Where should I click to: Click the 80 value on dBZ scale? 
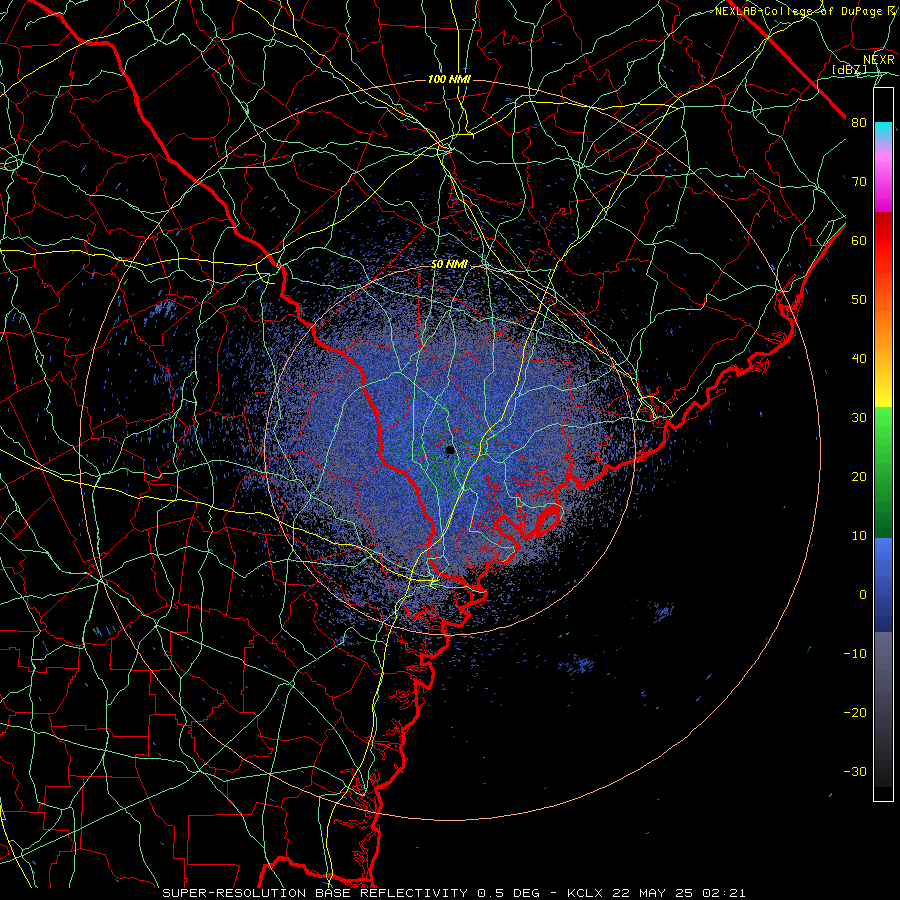(x=859, y=122)
